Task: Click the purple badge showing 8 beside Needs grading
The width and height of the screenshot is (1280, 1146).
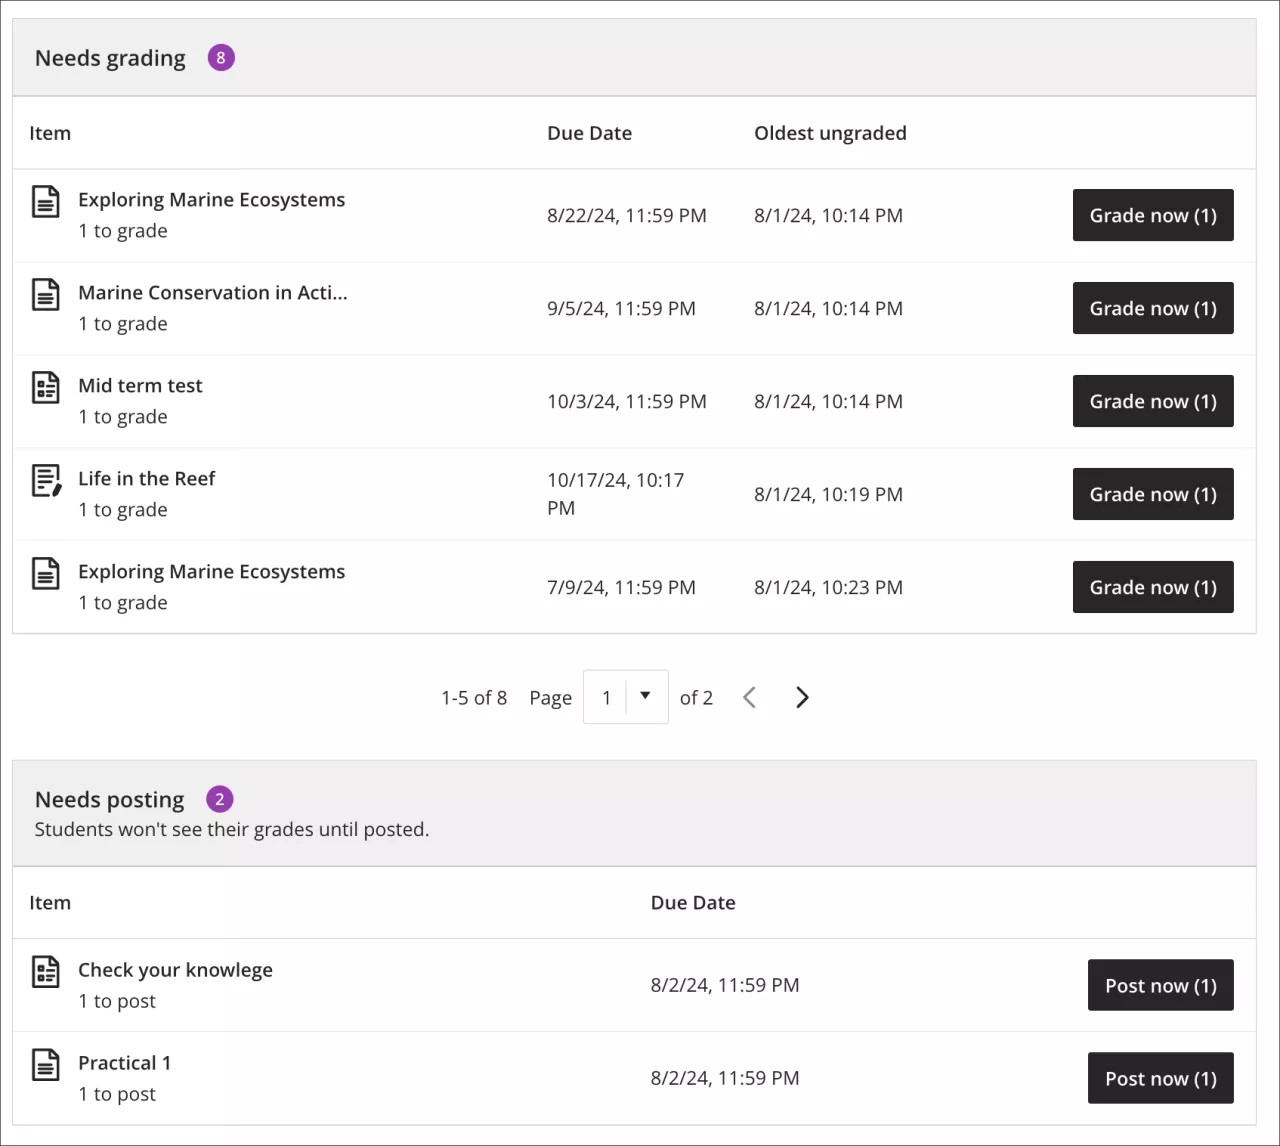Action: click(x=220, y=57)
